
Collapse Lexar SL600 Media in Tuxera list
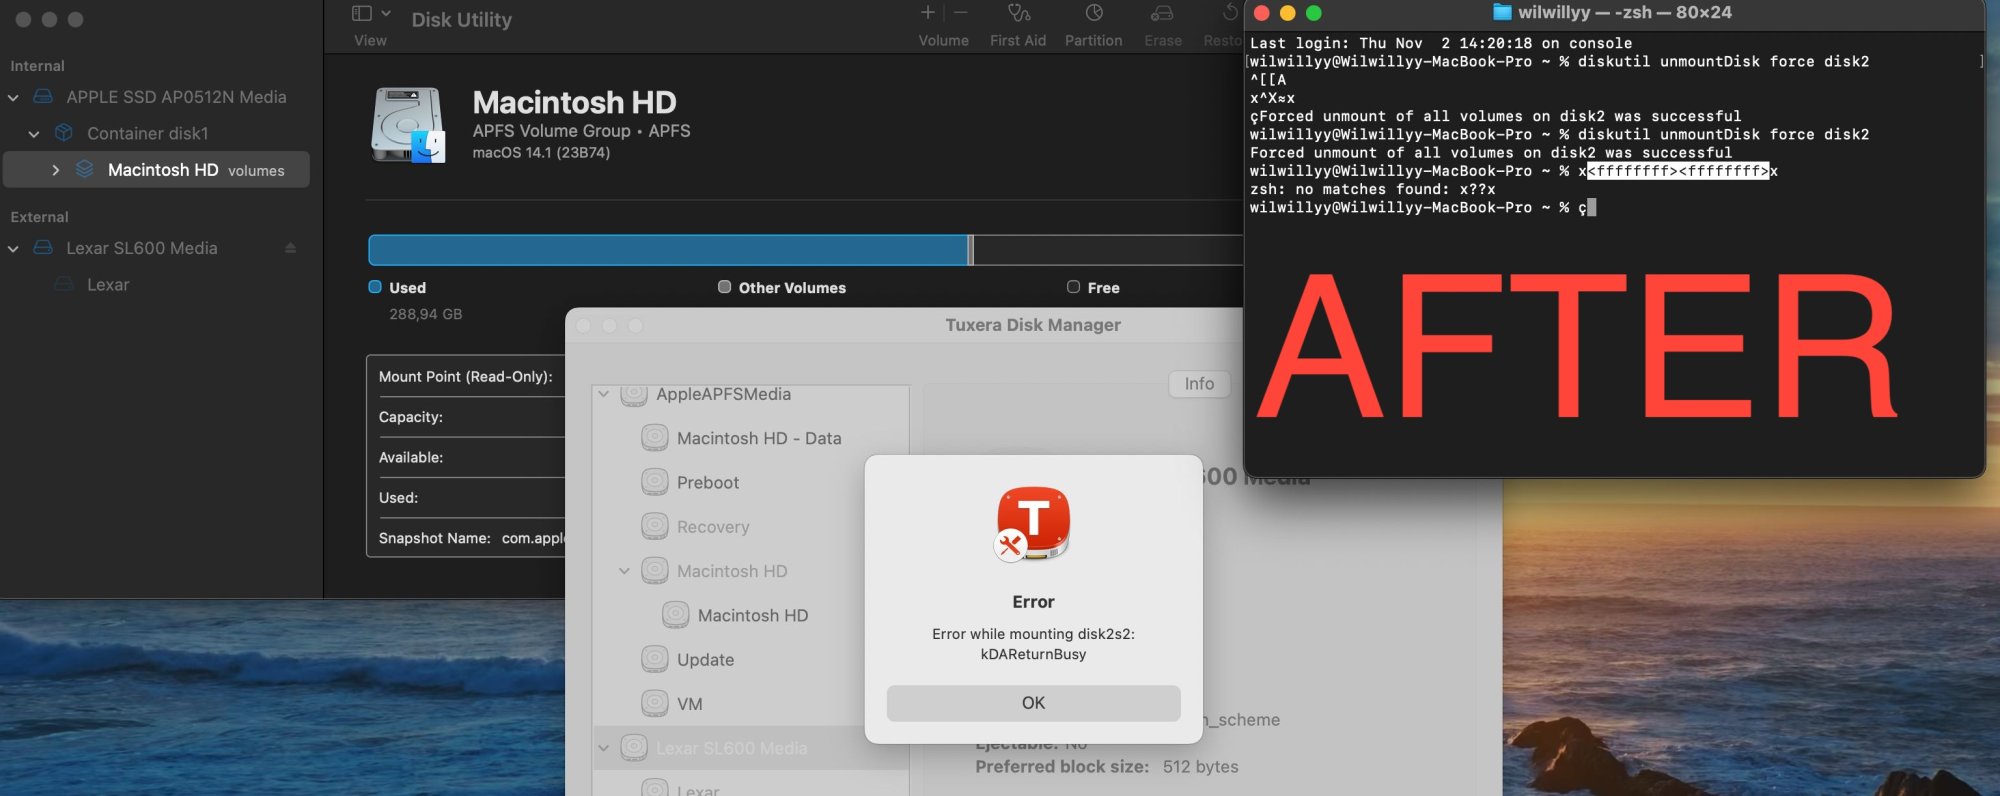[x=603, y=748]
